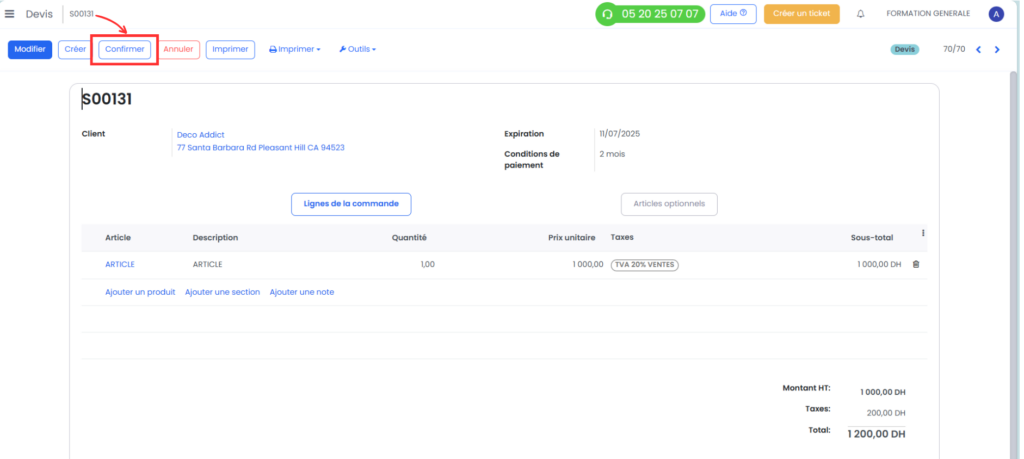Click the Devis breadcrumb
Screen dimensions: 1024x459
(39, 14)
